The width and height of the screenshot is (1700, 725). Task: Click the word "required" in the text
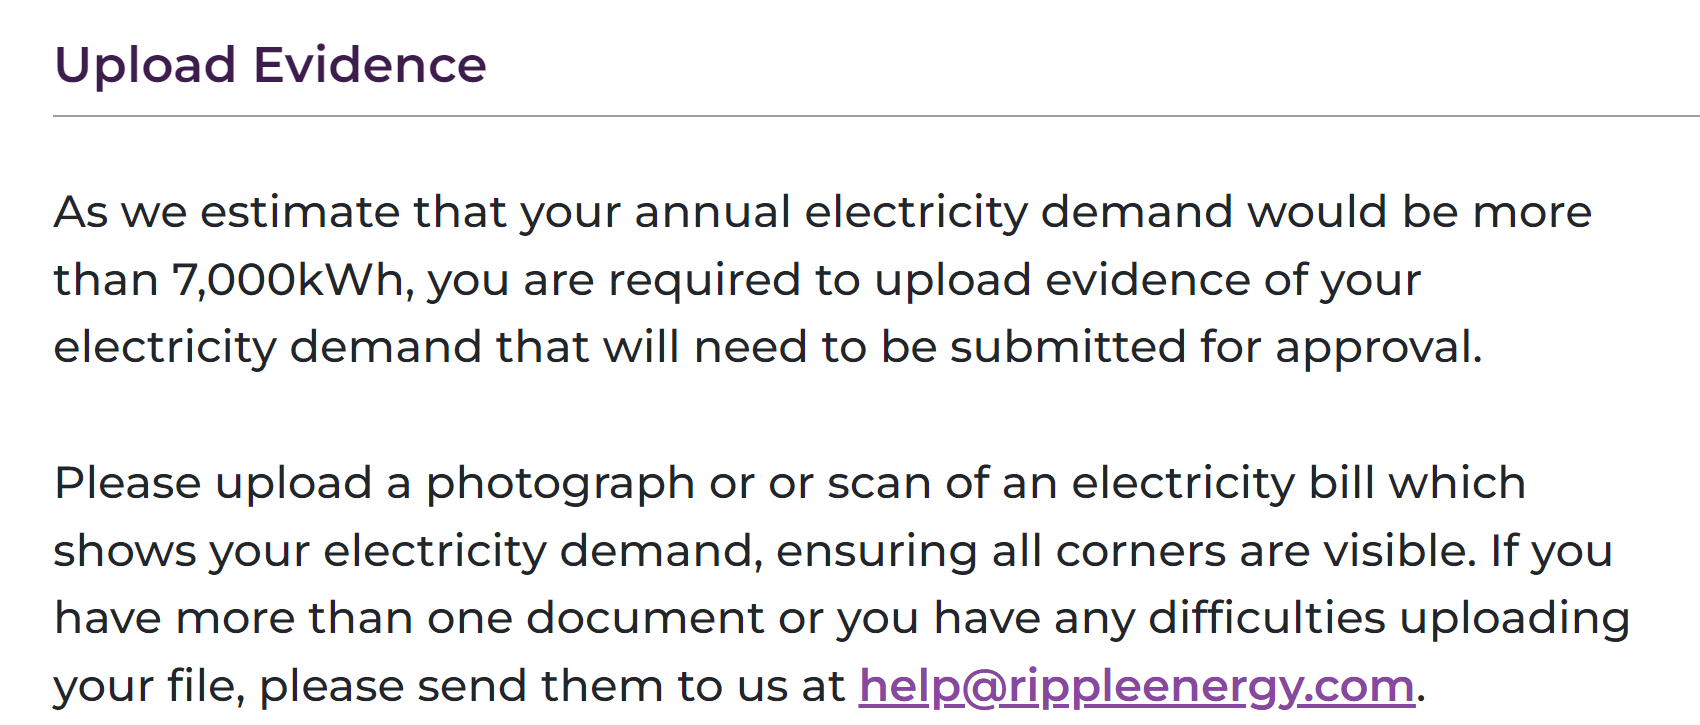(x=705, y=282)
